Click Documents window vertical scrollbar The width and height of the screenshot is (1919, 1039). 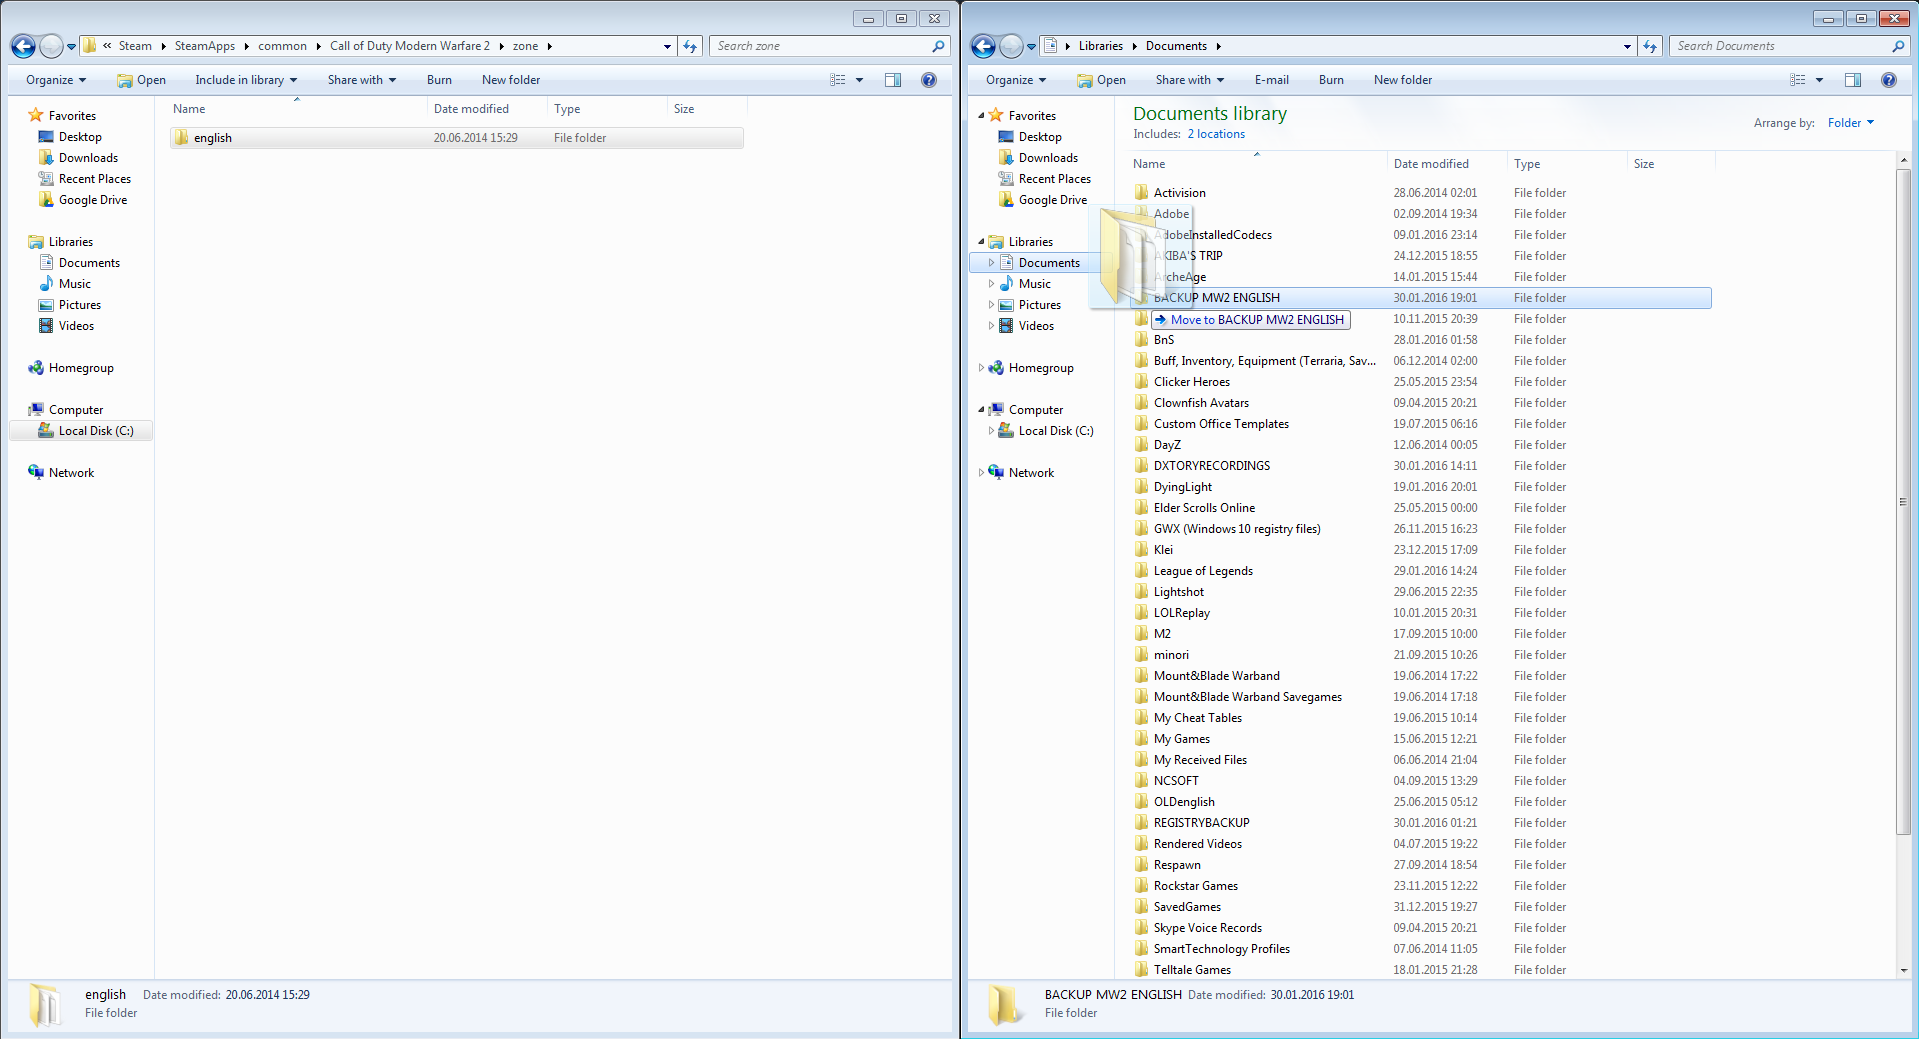[x=1903, y=501]
